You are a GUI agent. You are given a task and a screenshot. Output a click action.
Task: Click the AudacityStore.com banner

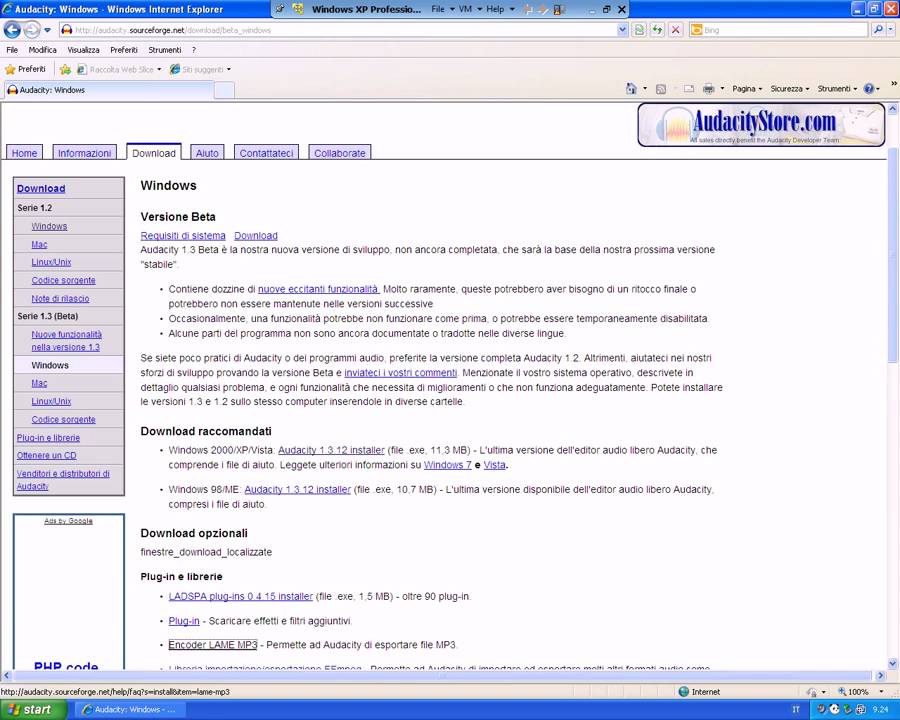pos(761,125)
